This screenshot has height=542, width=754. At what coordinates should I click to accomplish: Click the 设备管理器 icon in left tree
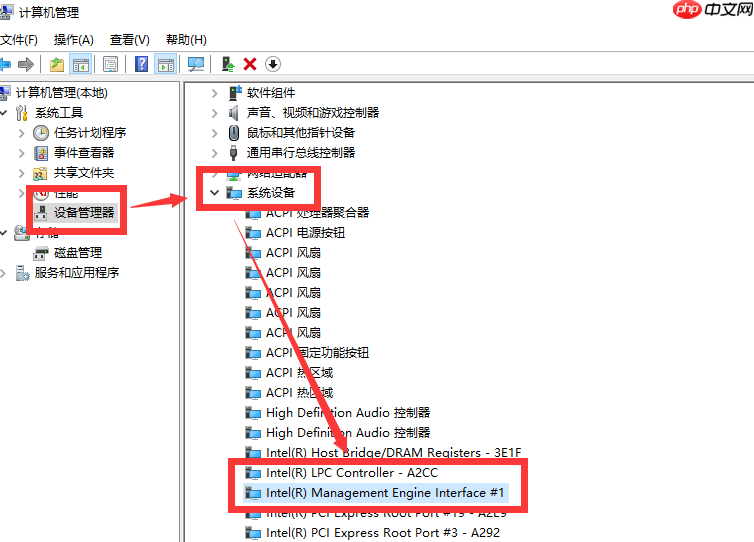click(41, 213)
